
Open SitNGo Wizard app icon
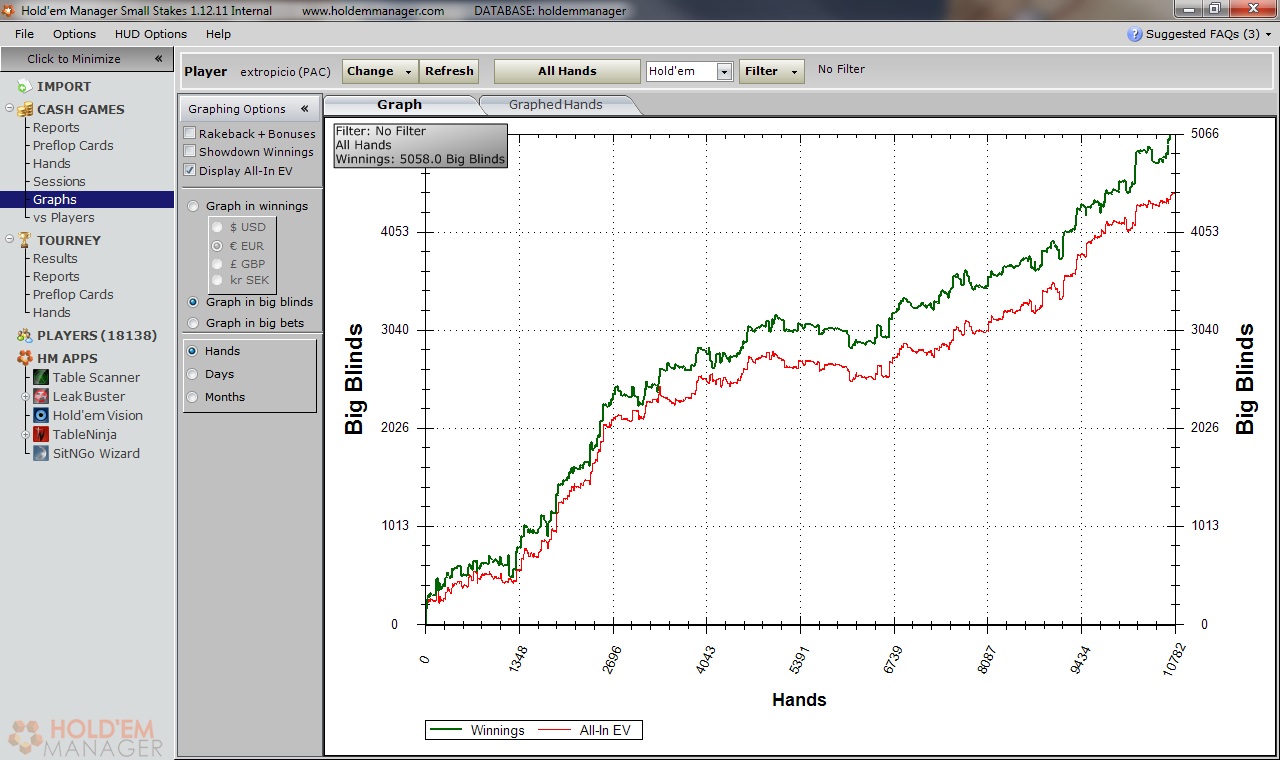41,453
